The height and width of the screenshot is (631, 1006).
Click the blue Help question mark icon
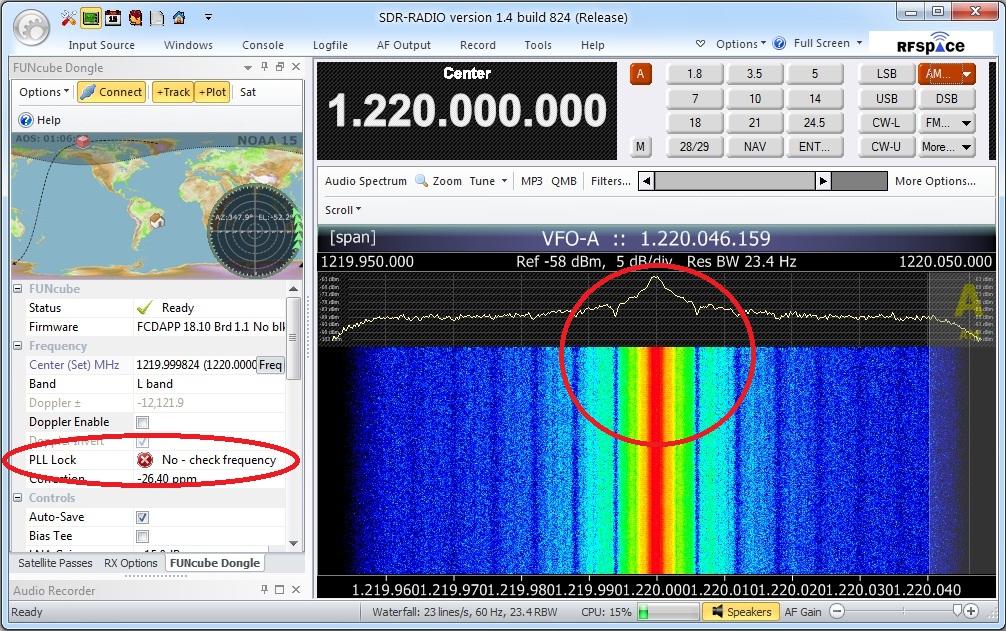tap(25, 120)
